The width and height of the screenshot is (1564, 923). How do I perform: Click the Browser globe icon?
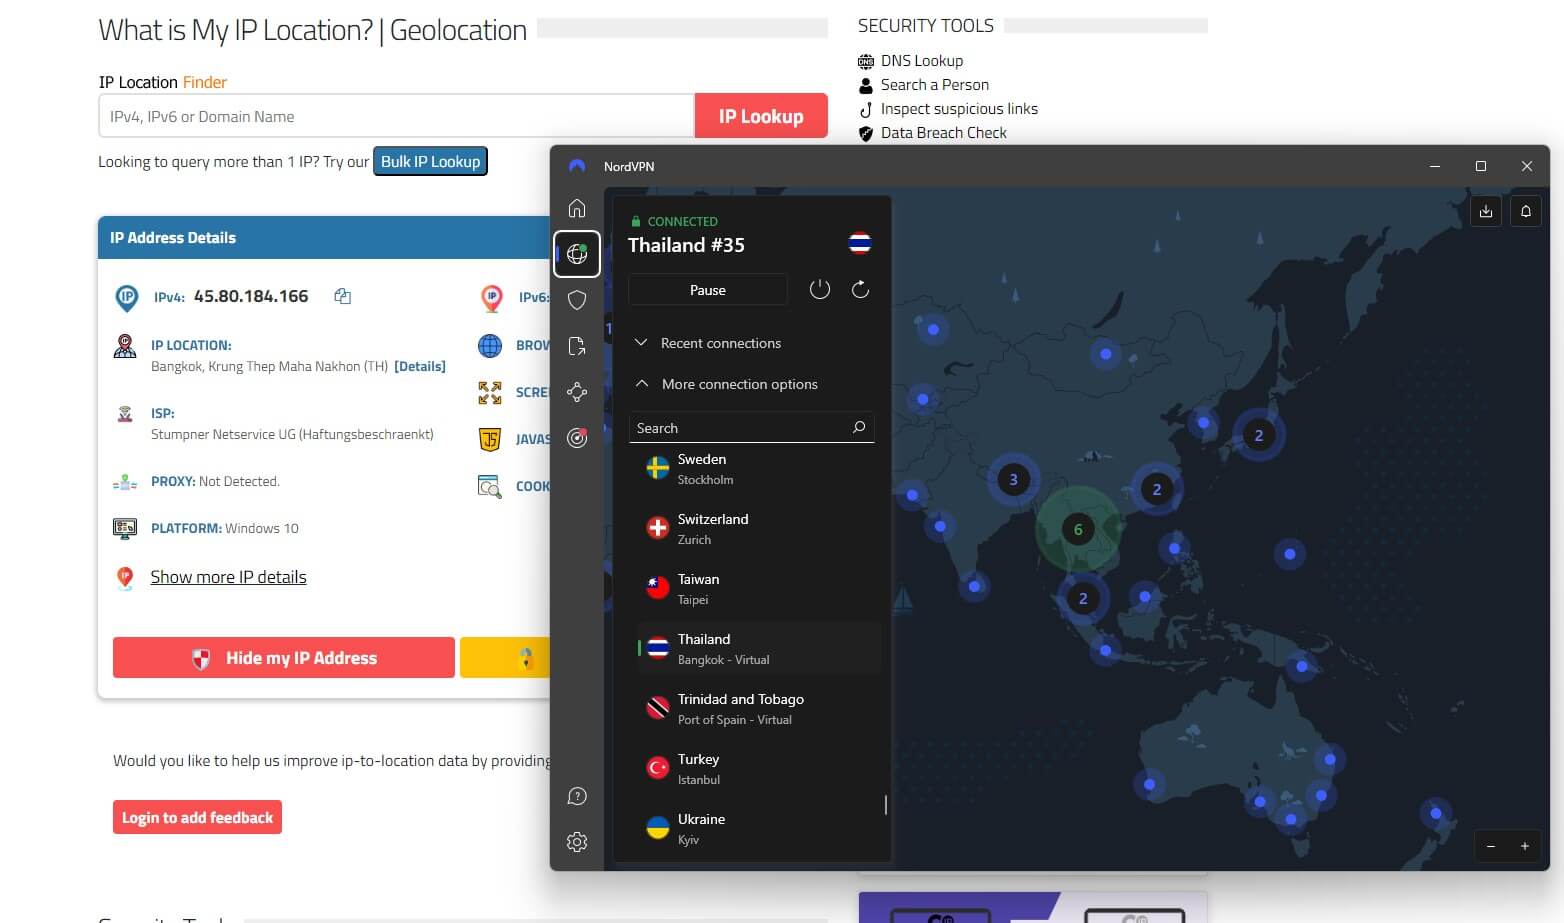[490, 346]
